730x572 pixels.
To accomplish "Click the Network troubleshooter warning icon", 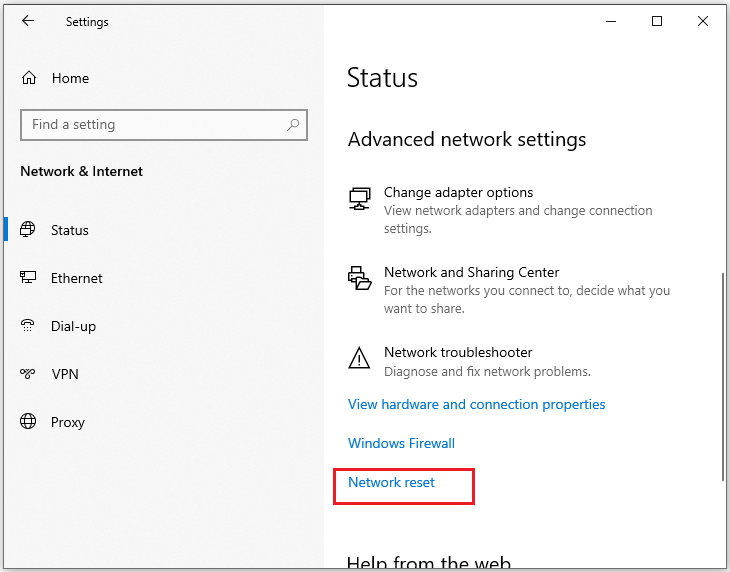I will click(359, 358).
